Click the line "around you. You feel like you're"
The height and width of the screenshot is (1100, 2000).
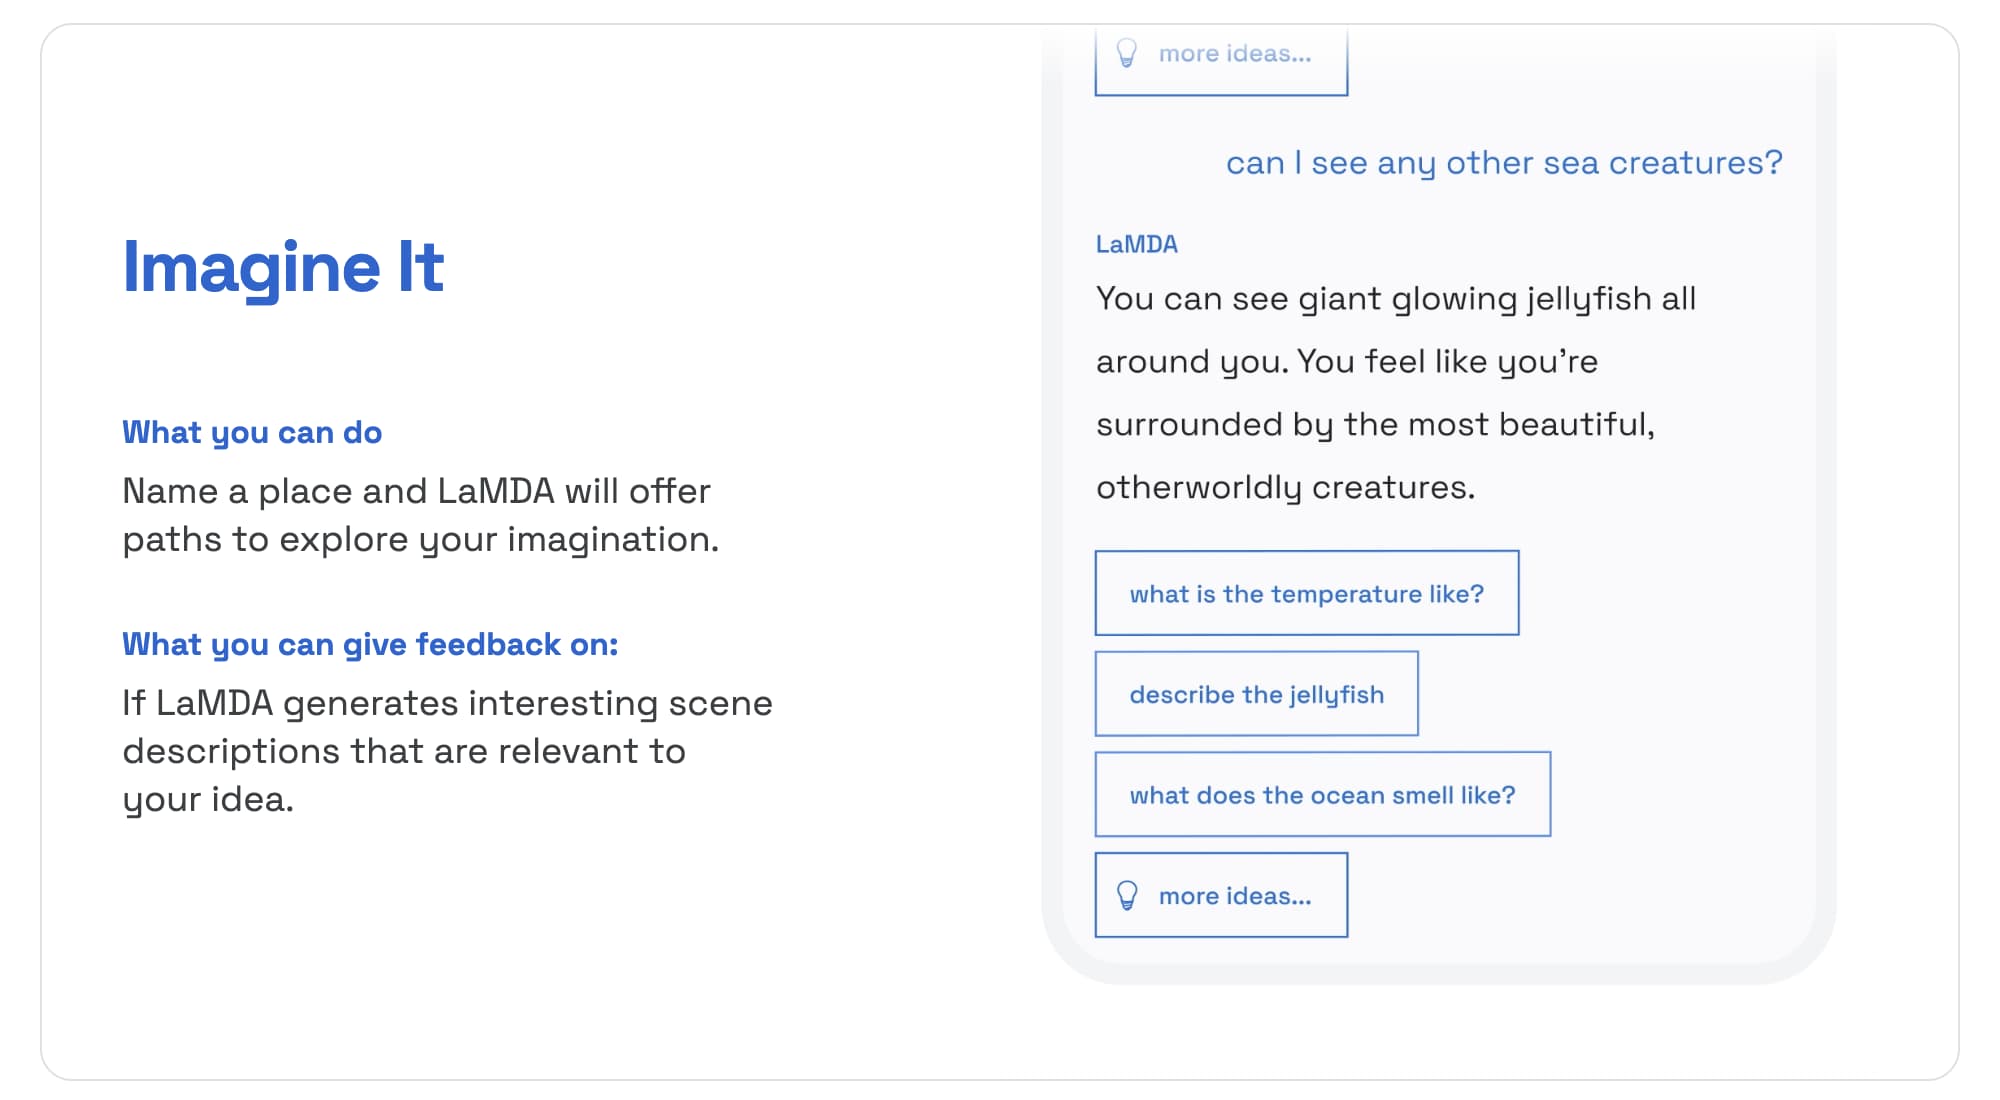click(x=1347, y=362)
